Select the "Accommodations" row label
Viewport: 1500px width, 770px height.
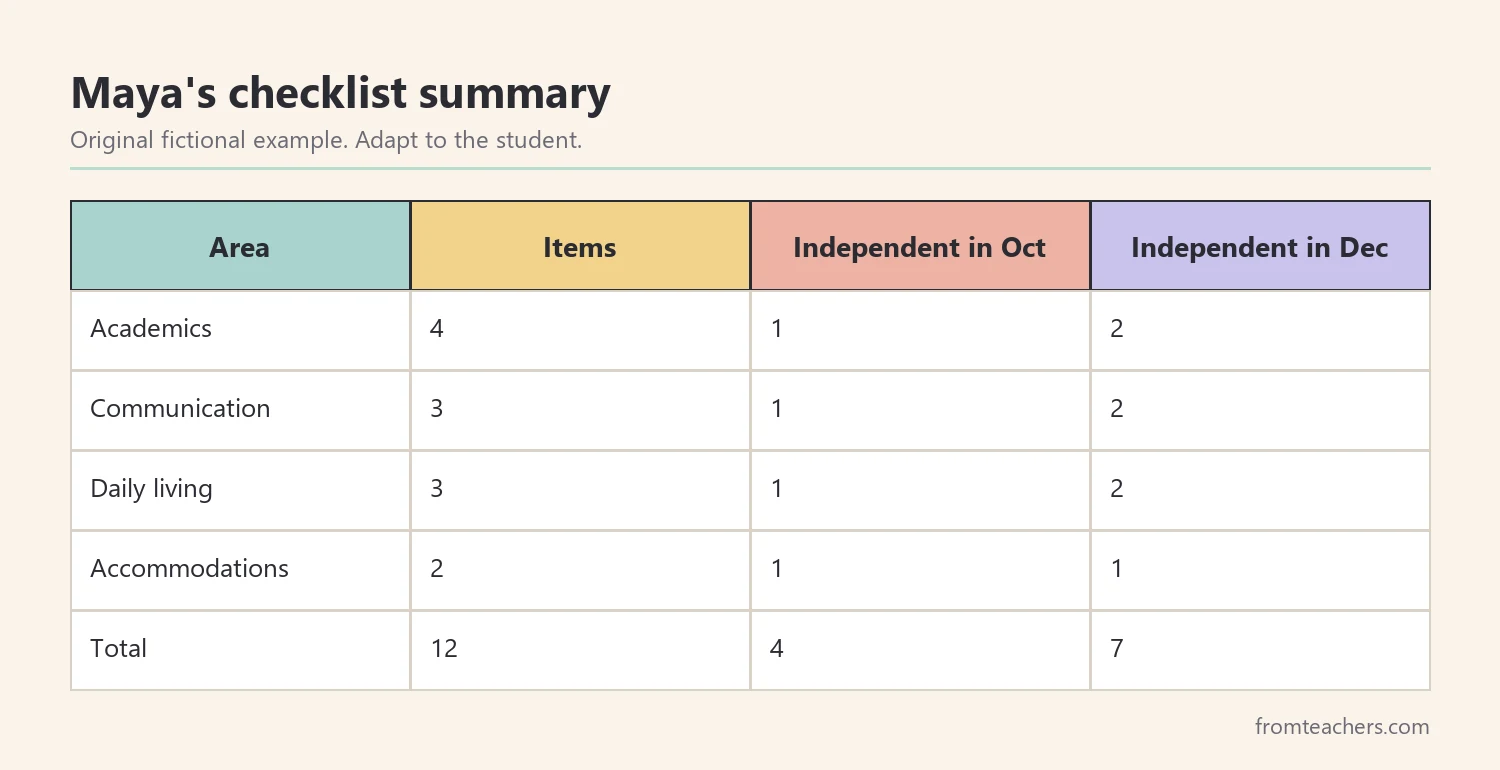189,569
